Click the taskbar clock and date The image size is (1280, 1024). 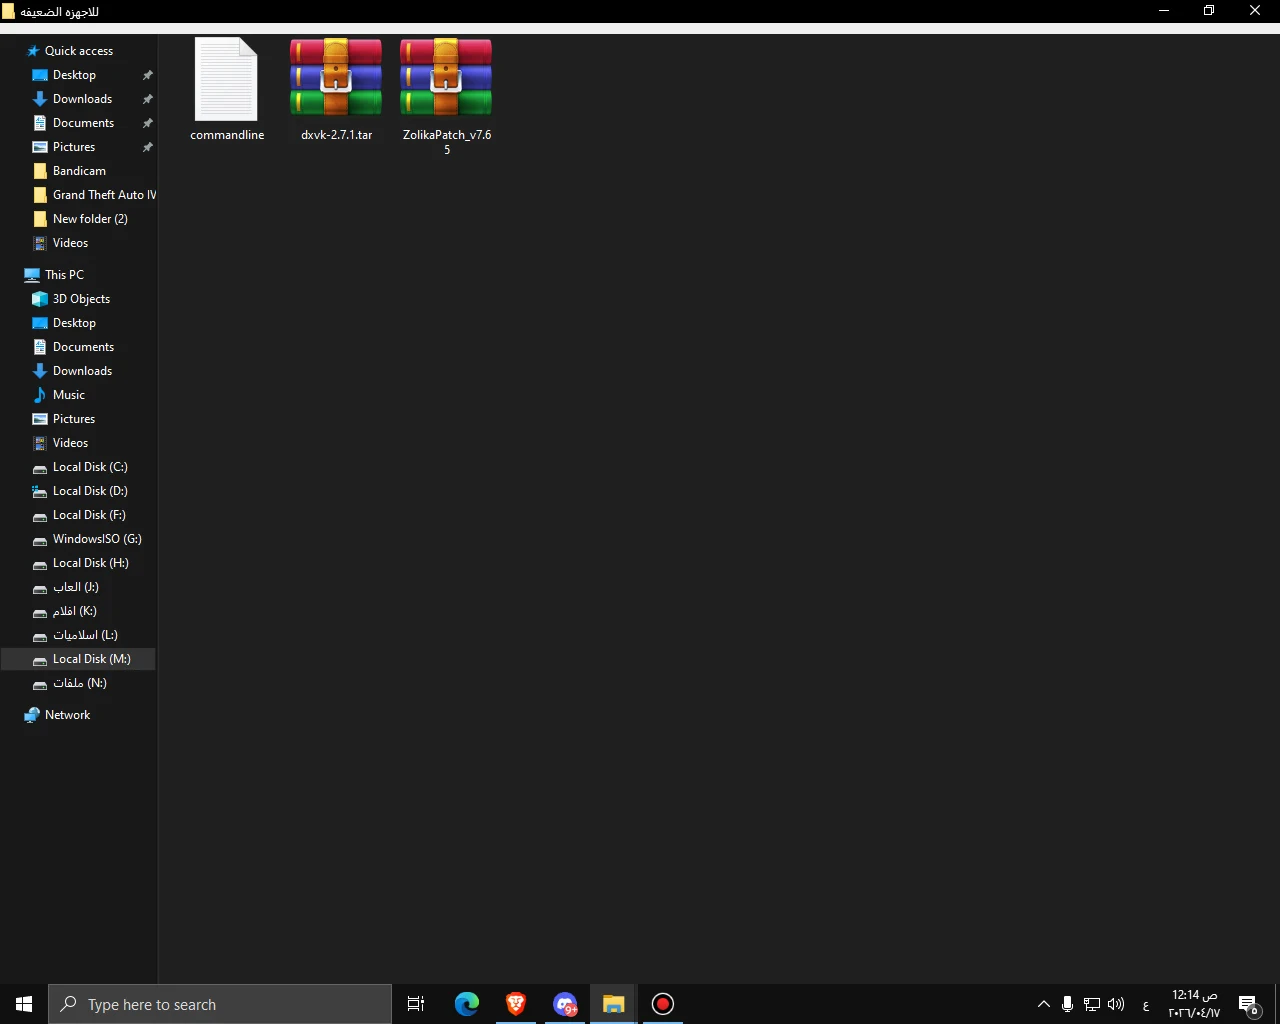1194,1004
